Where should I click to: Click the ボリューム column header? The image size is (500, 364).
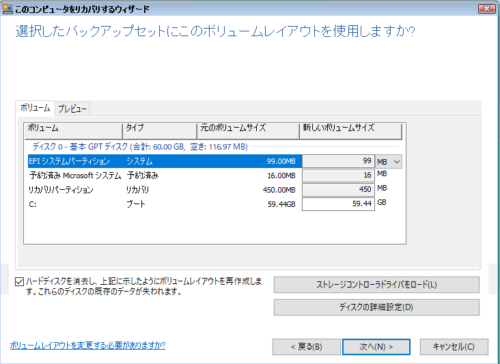73,131
